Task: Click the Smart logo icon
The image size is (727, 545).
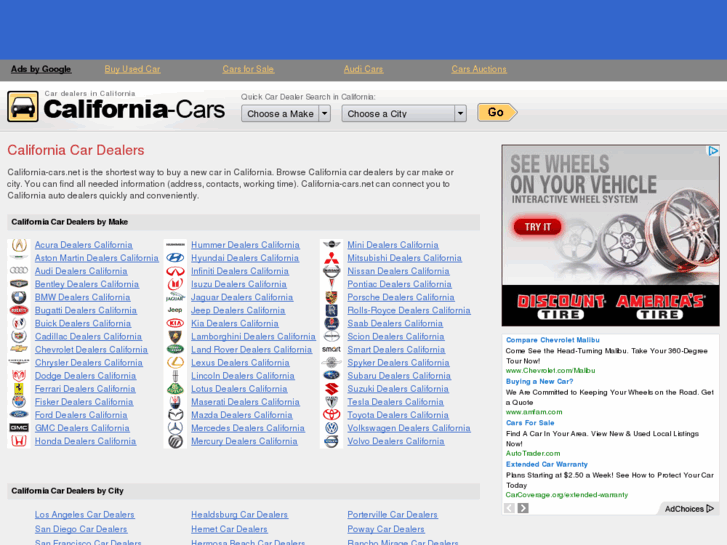Action: point(332,349)
